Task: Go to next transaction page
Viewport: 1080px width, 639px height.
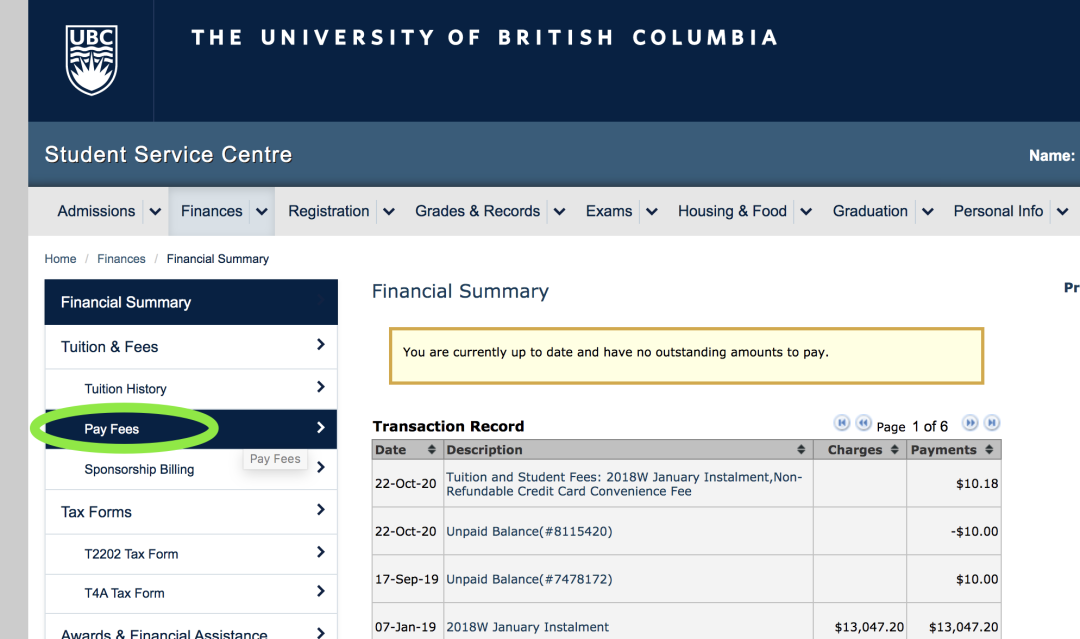Action: click(970, 424)
